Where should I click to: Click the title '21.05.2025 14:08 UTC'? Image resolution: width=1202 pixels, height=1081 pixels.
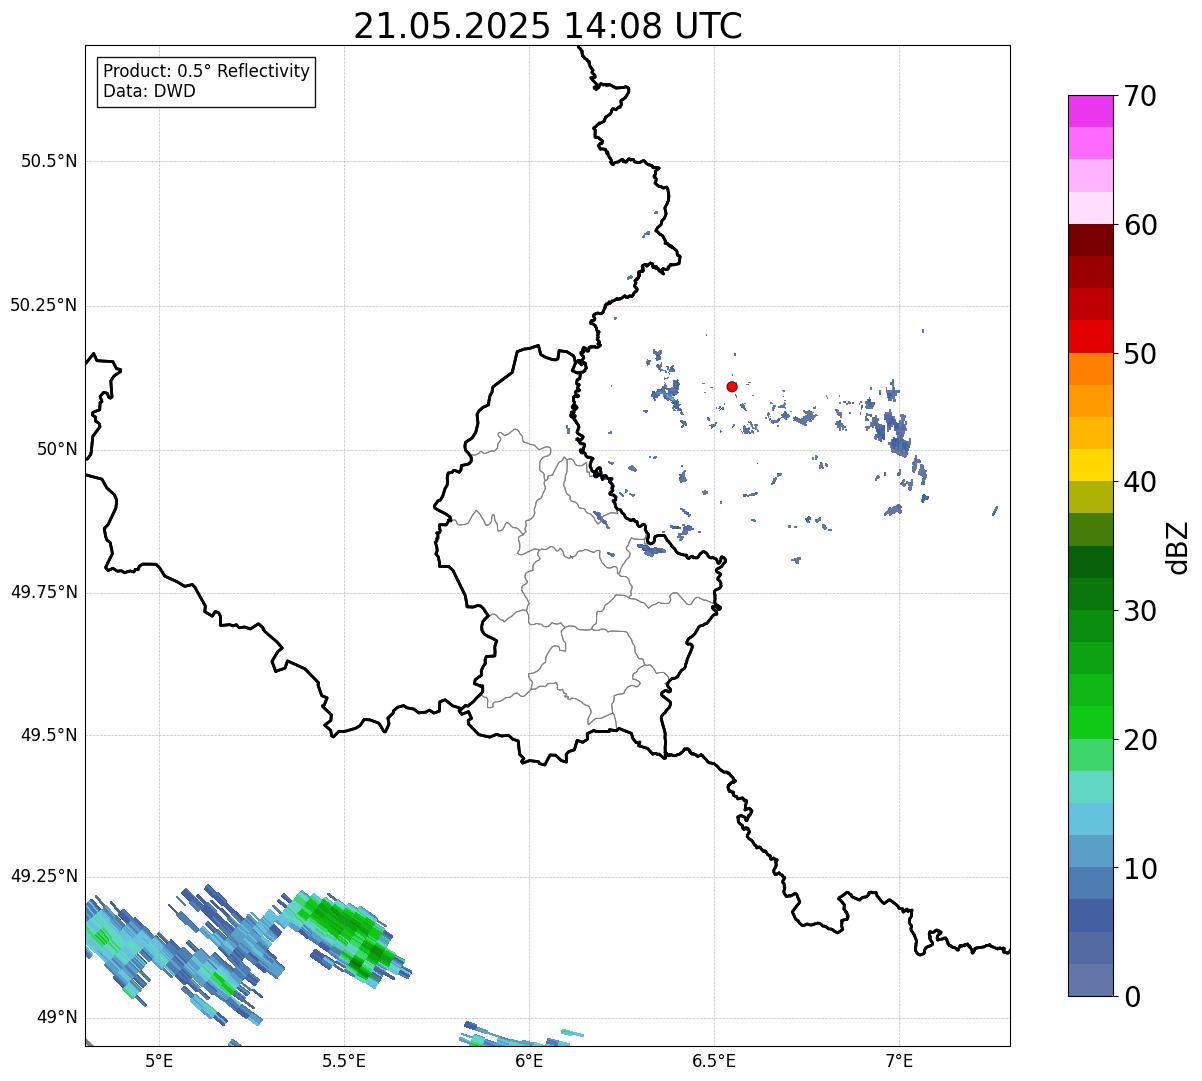(x=548, y=26)
